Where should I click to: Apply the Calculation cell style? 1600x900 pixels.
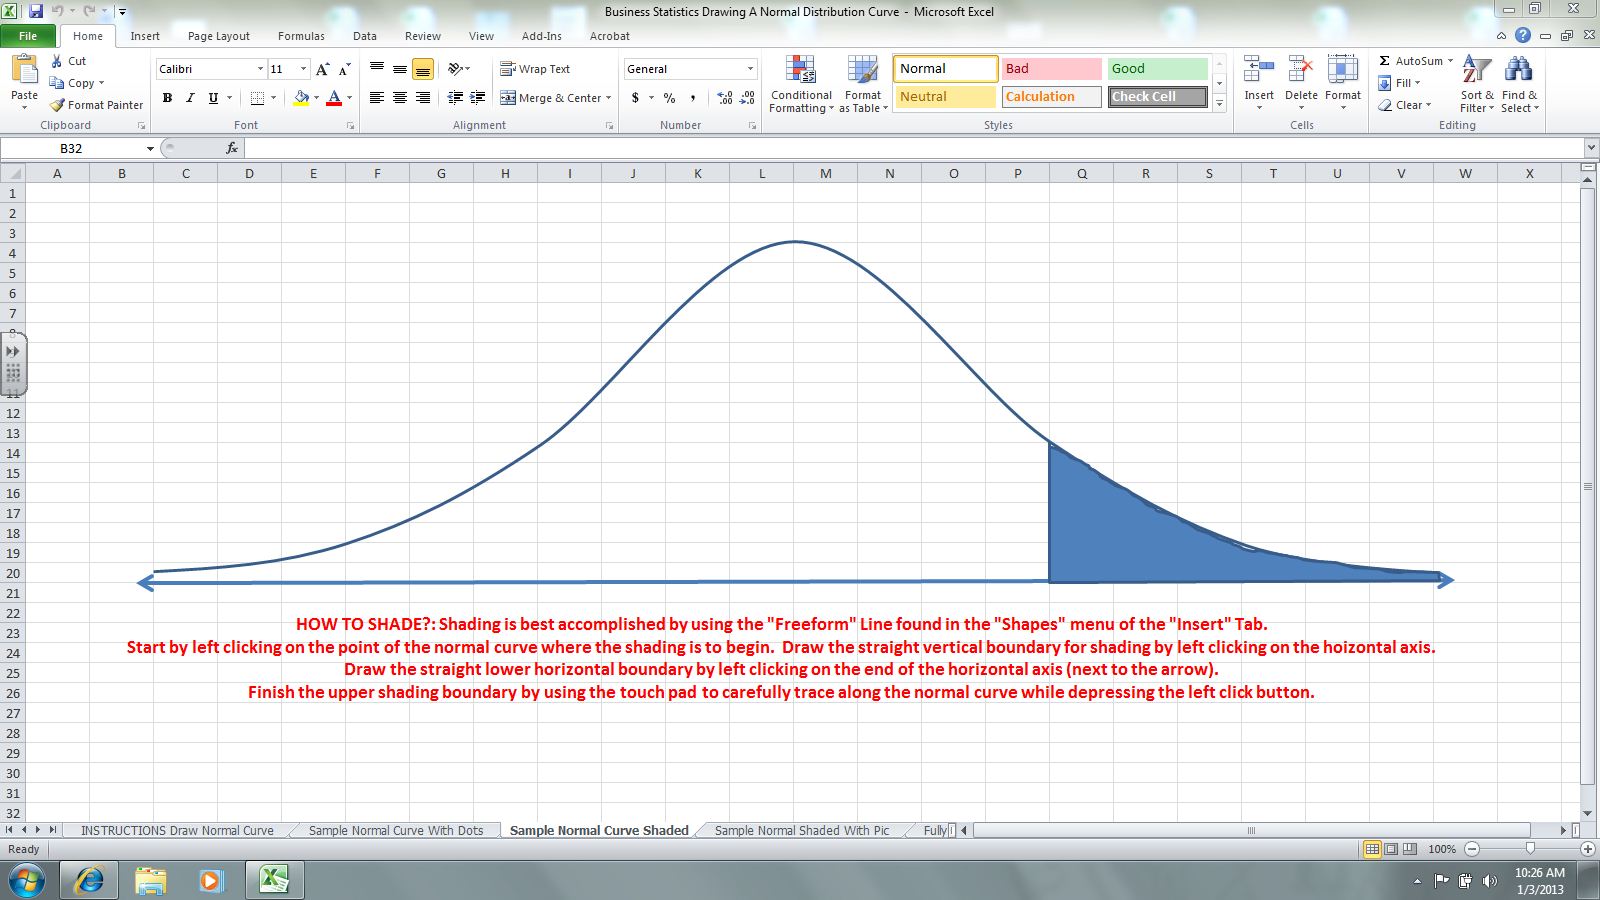[x=1051, y=97]
